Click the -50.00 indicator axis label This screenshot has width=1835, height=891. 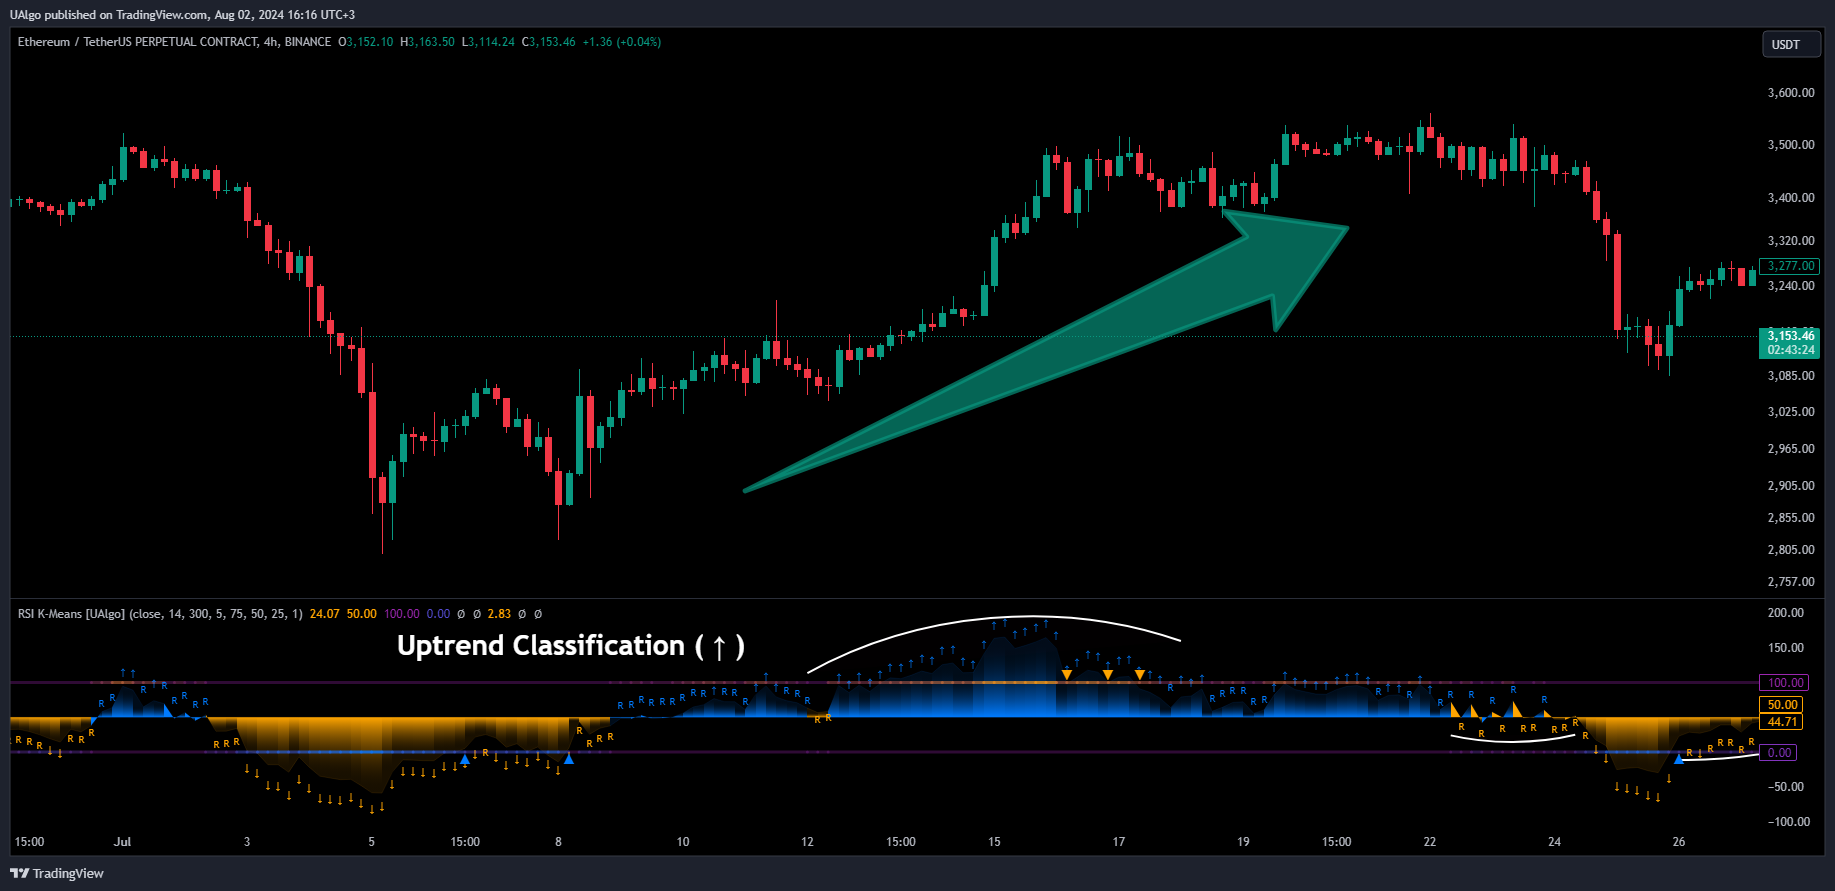(1785, 787)
